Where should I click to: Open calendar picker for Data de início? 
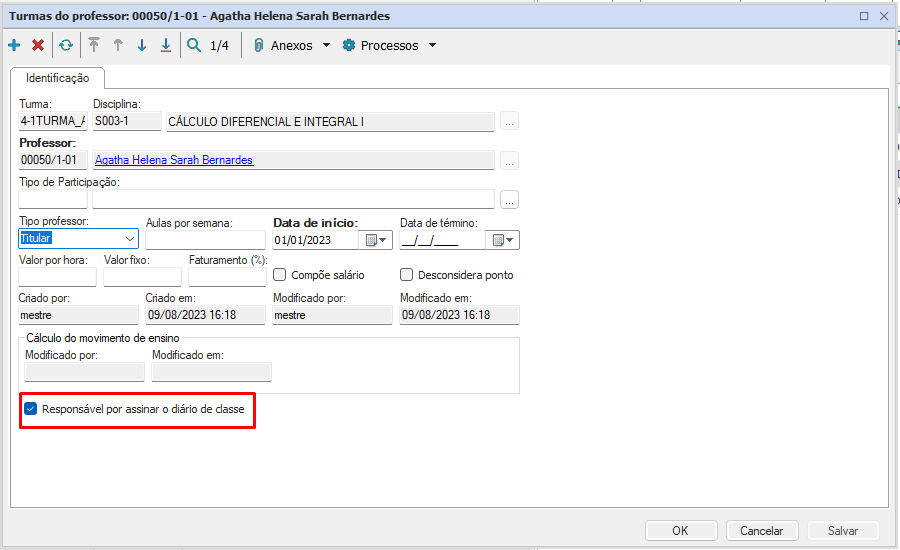click(376, 240)
